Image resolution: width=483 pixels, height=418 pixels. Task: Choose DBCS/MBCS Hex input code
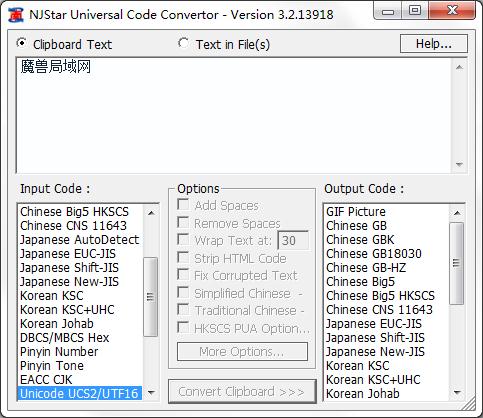pos(81,338)
